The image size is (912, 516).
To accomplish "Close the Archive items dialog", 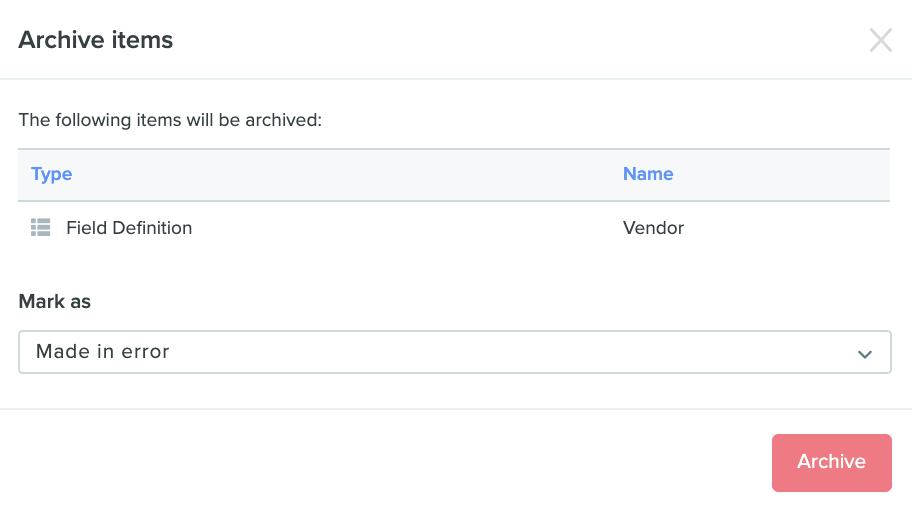I will tap(881, 40).
